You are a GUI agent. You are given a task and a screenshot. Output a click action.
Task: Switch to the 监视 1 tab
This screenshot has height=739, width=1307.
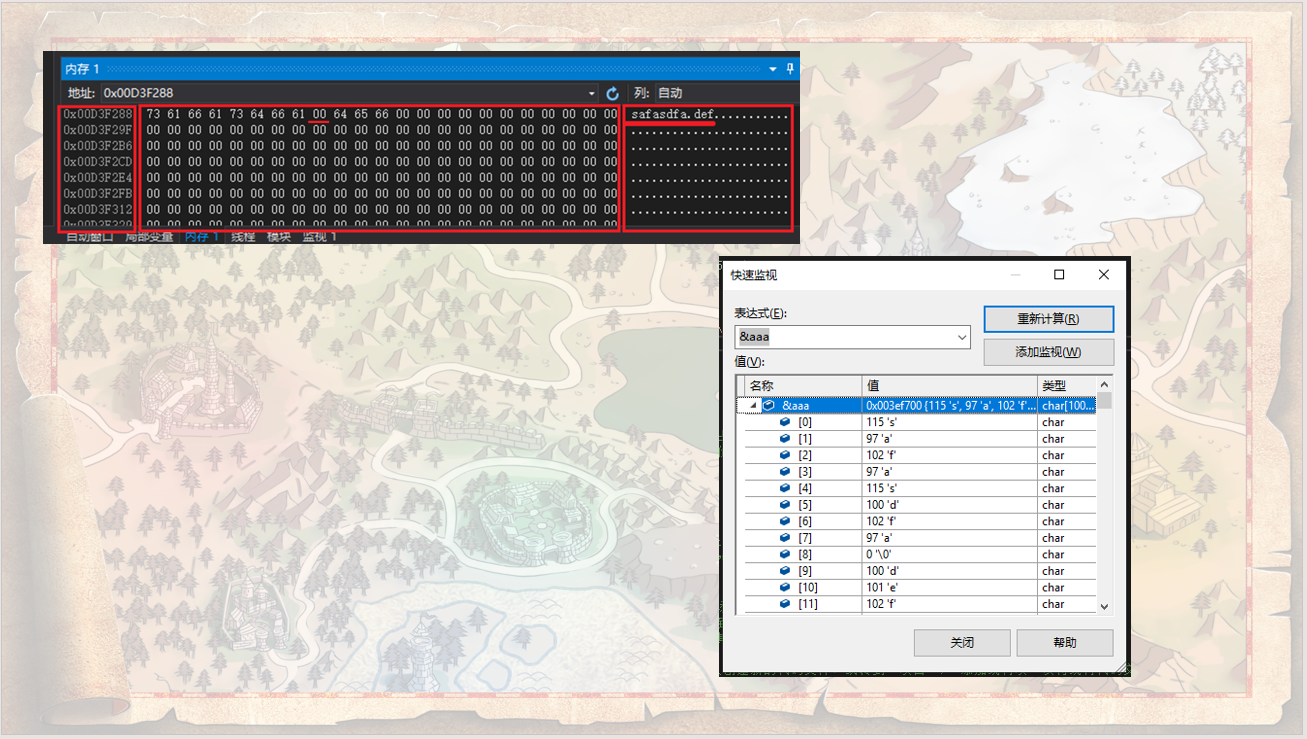[x=319, y=237]
